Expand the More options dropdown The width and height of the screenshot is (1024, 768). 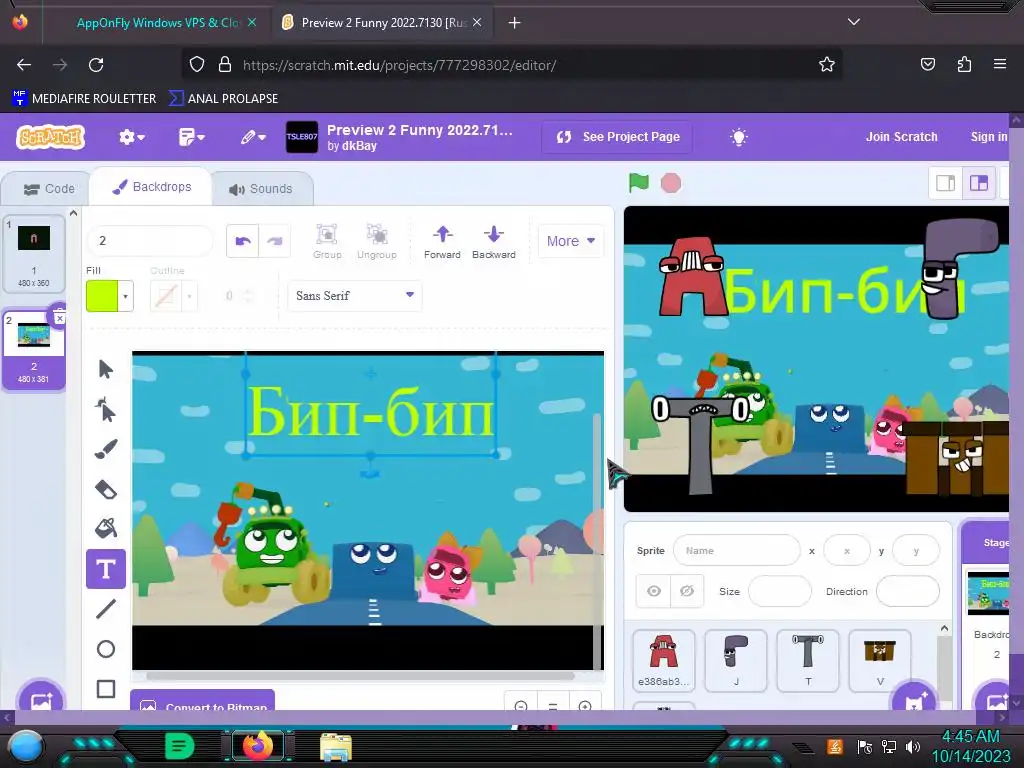571,241
